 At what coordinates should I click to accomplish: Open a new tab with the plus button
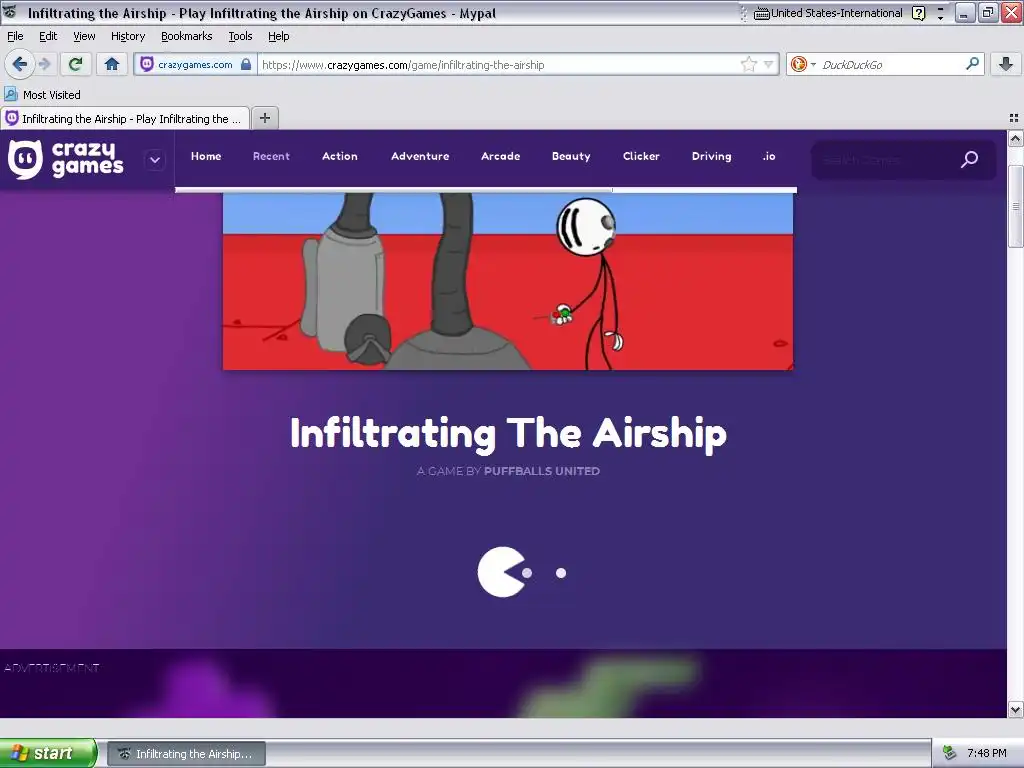point(264,118)
